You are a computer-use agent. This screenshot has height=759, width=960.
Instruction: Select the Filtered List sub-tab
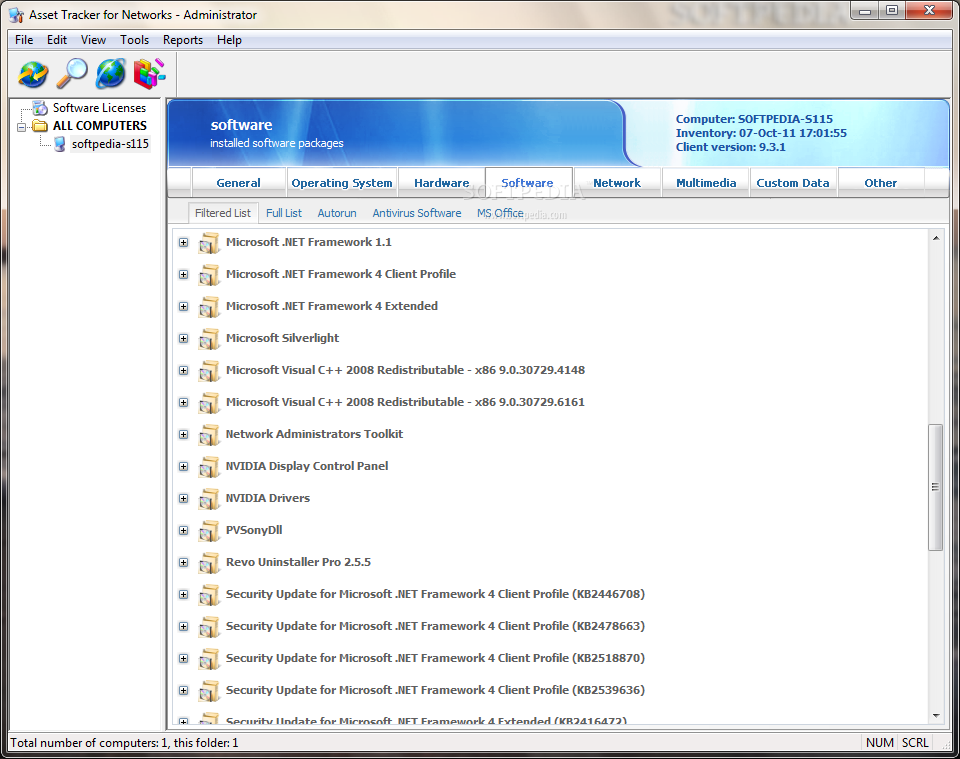tap(223, 213)
